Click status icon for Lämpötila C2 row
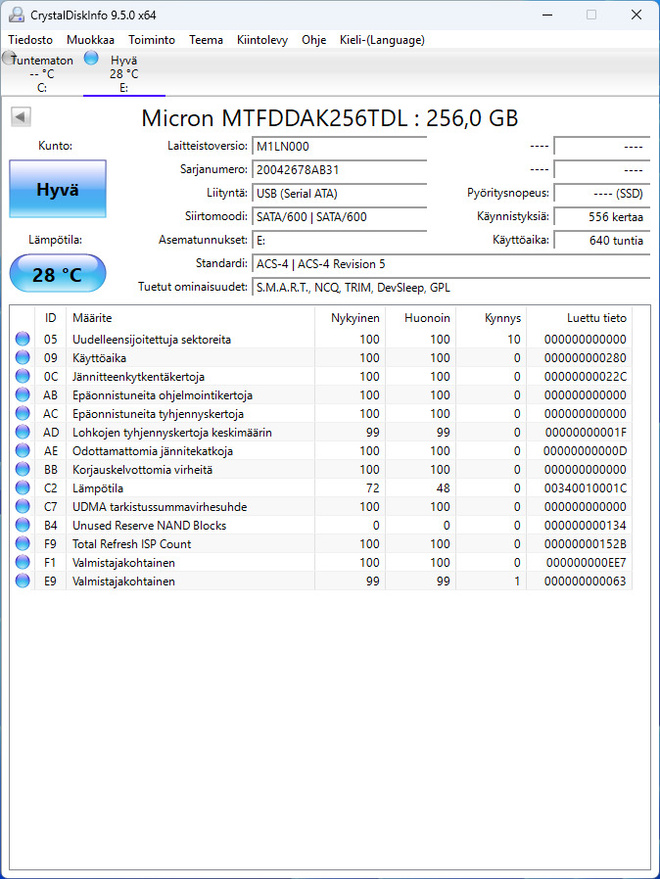660x879 pixels. (22, 488)
